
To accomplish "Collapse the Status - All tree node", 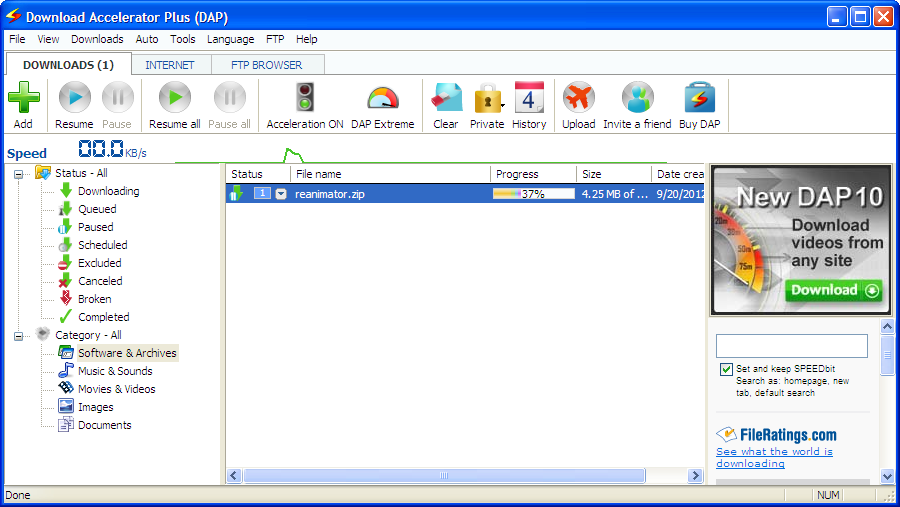I will (x=19, y=173).
